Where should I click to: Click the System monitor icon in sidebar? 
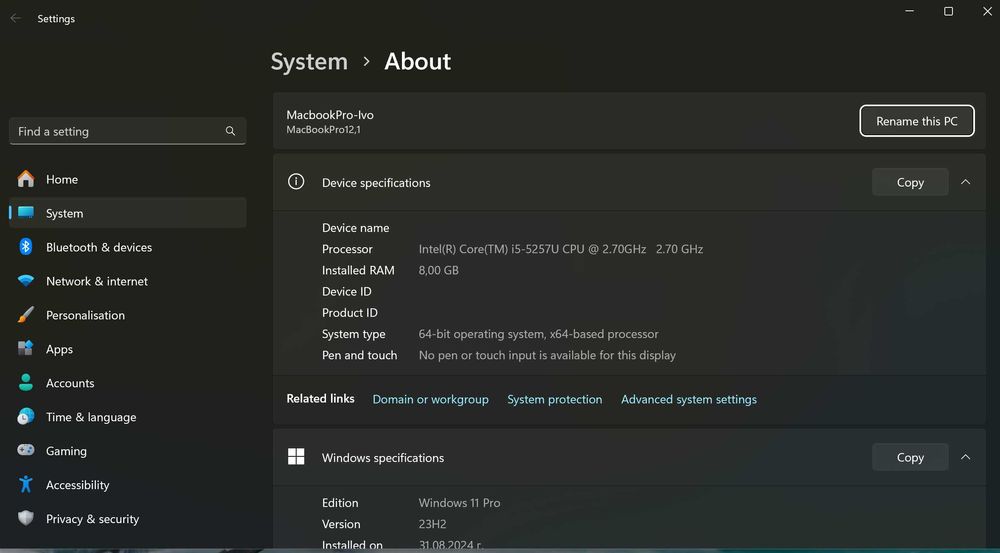[x=26, y=213]
